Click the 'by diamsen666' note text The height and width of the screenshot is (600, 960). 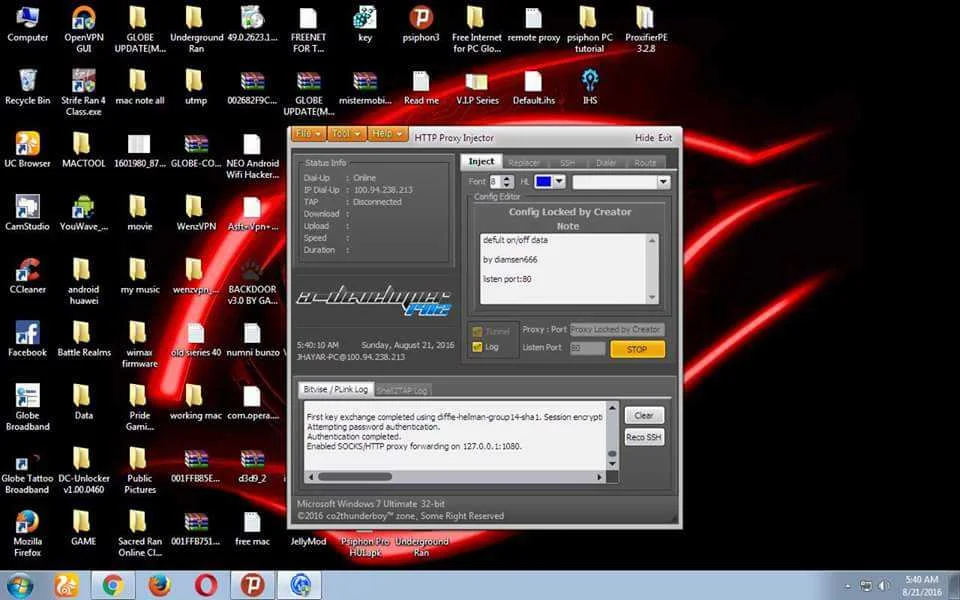[x=510, y=260]
